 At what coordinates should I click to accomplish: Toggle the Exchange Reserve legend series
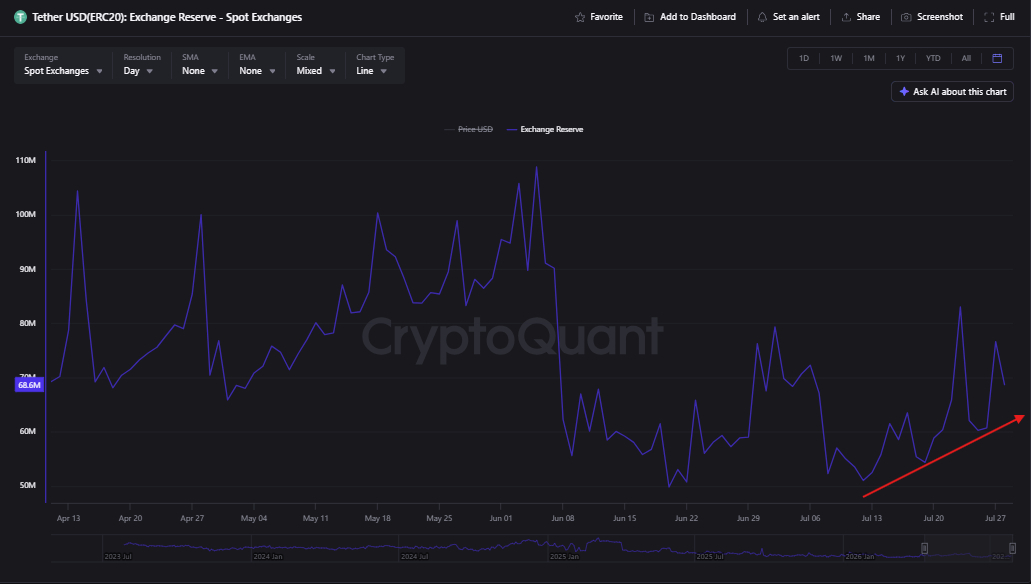click(x=545, y=130)
